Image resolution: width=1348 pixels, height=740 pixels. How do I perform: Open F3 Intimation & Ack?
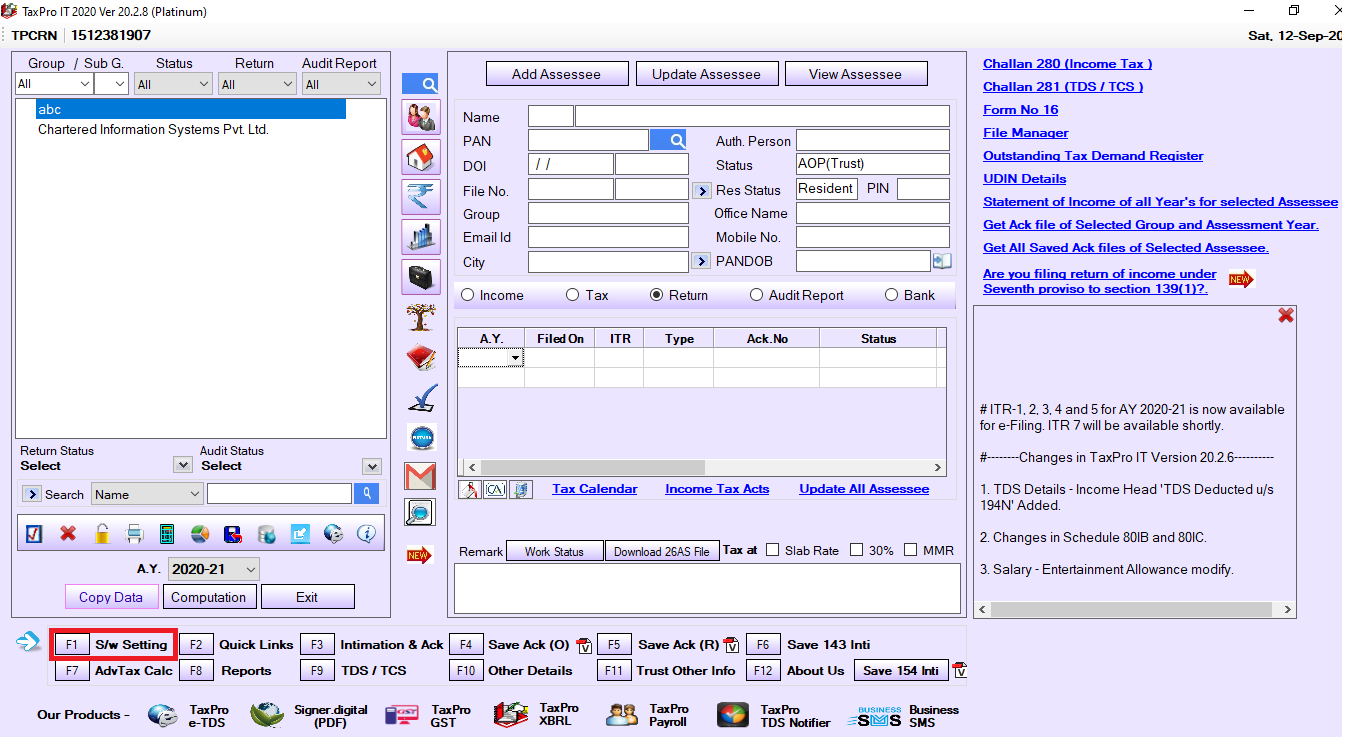(372, 645)
